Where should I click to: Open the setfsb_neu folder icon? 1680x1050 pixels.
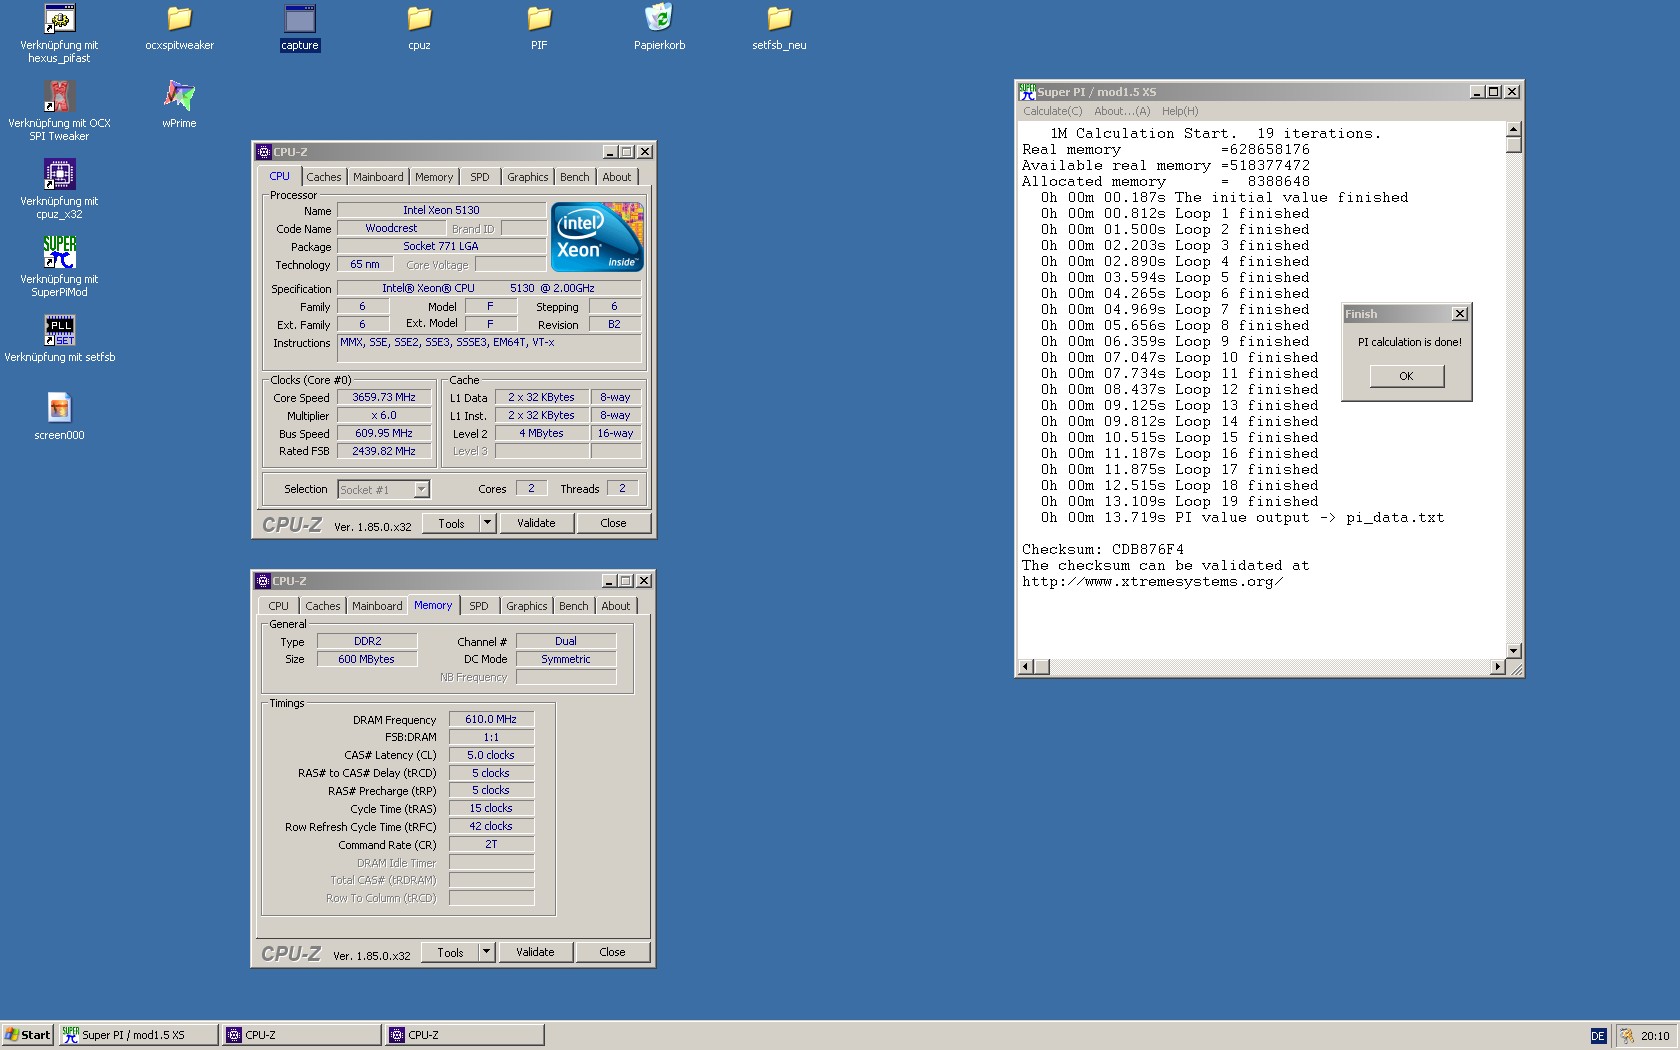pos(779,18)
